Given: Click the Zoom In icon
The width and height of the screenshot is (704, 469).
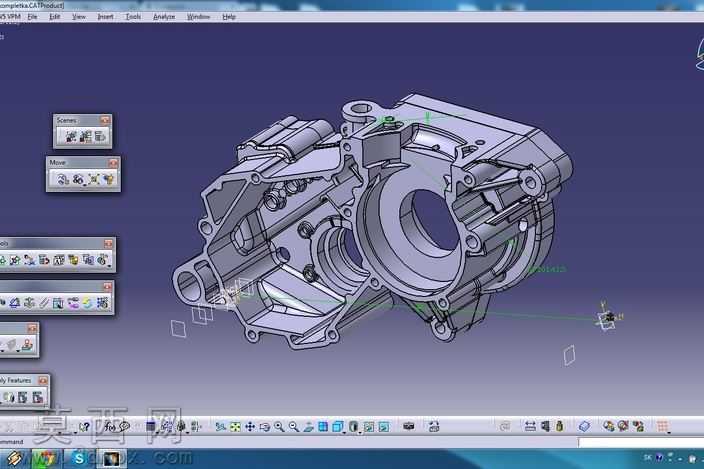Looking at the screenshot, I should coord(279,427).
